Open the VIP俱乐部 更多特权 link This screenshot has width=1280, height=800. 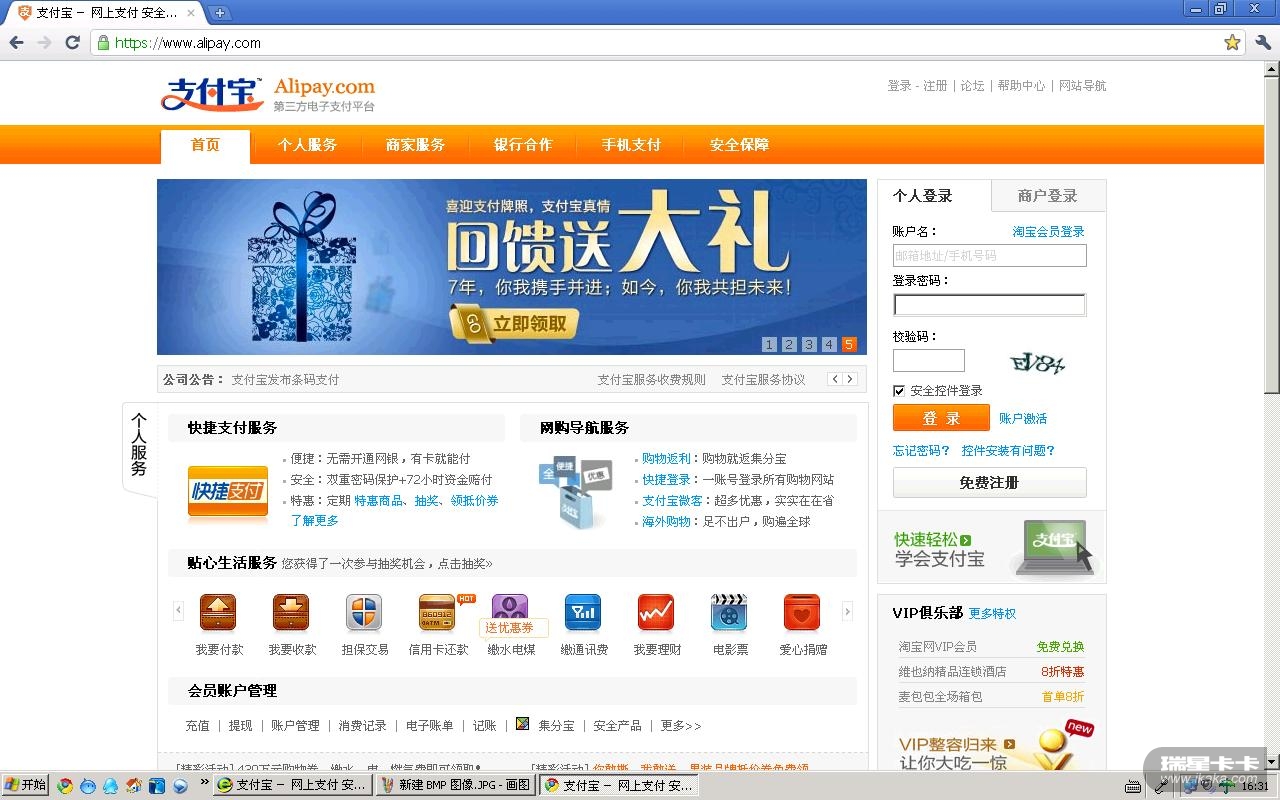pyautogui.click(x=992, y=614)
